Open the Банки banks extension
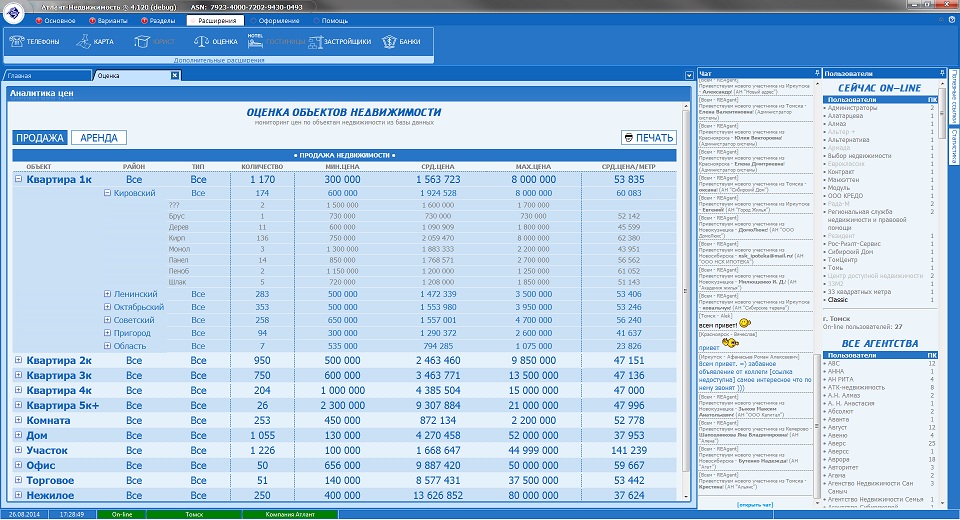The height and width of the screenshot is (520, 960). coord(401,42)
